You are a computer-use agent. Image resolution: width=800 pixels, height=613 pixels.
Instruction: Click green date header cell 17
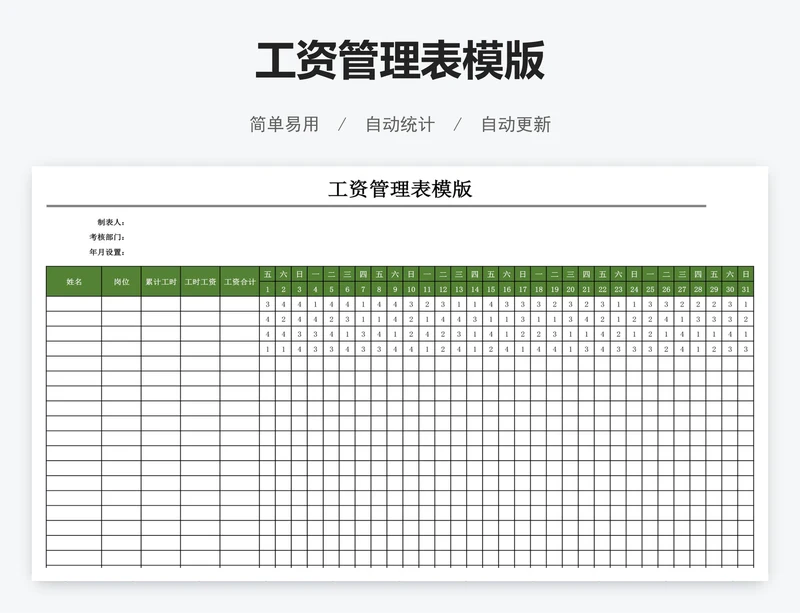pos(522,289)
